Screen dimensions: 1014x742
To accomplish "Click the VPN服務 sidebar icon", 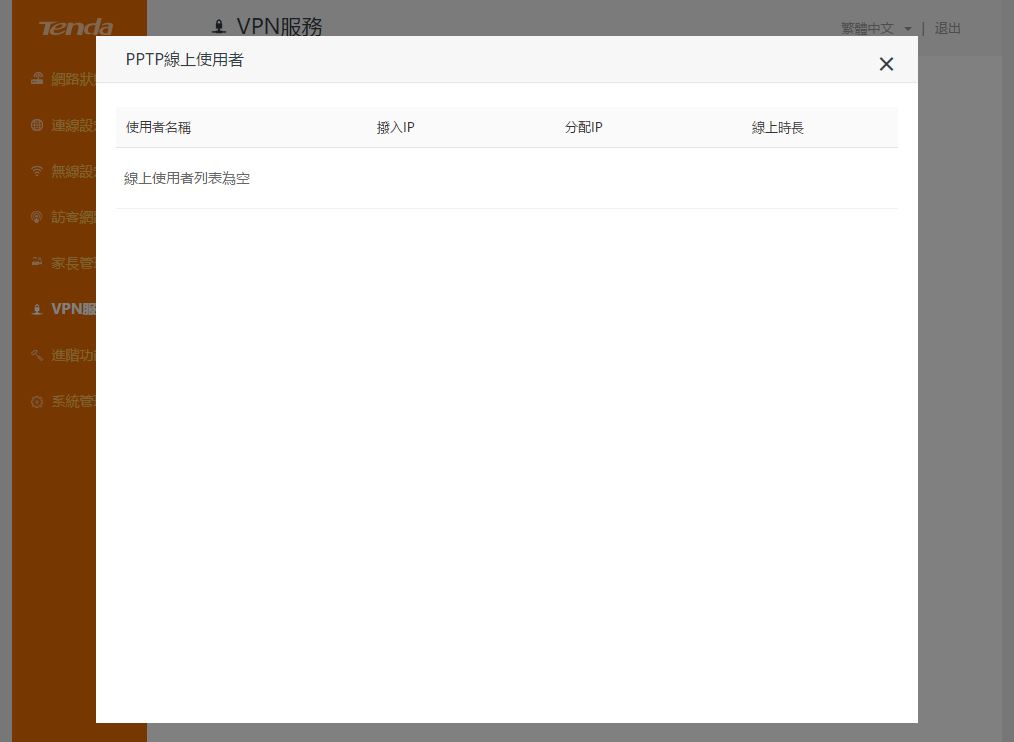I will tap(37, 309).
